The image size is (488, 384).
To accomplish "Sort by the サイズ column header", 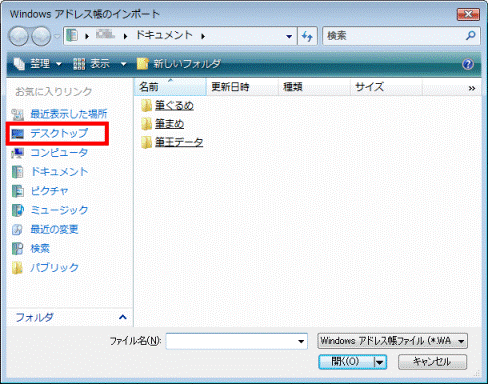I will [x=386, y=87].
